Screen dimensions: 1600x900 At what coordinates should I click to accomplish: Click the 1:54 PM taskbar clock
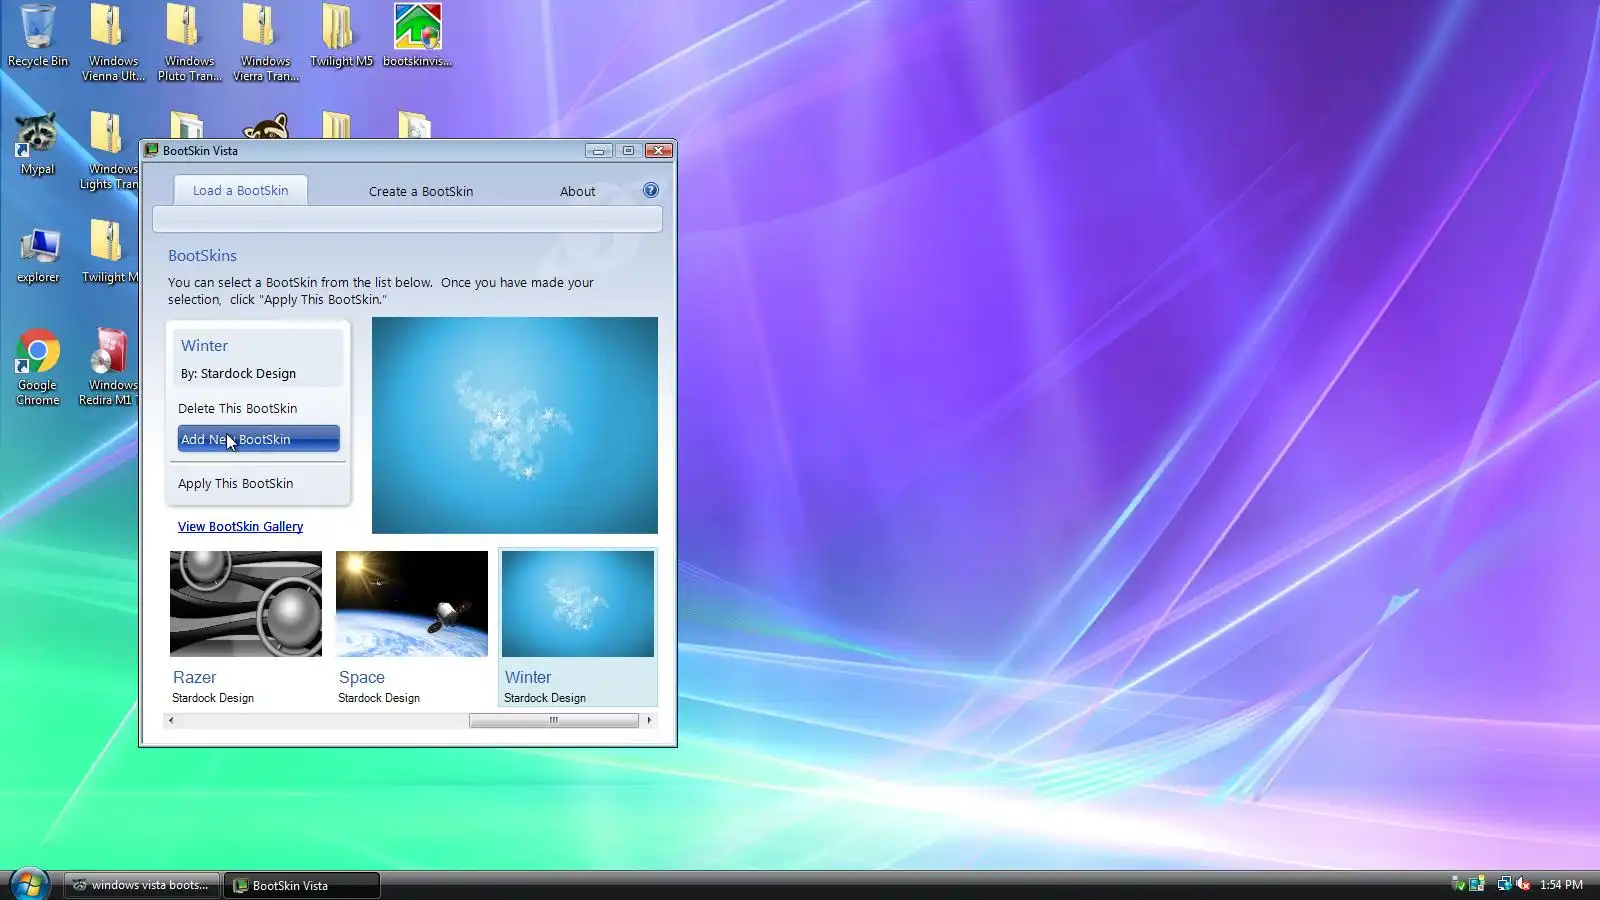[1561, 885]
